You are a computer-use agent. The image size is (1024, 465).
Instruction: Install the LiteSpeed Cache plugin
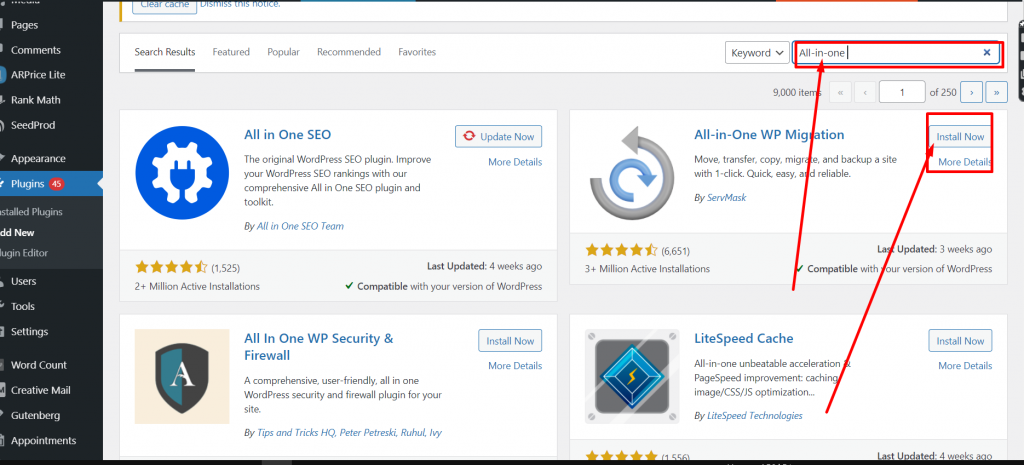960,341
